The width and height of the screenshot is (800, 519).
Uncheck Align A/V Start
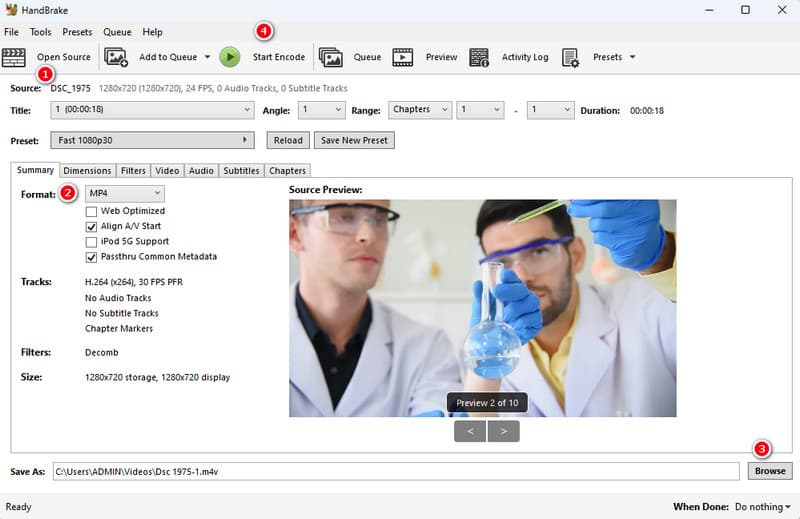pyautogui.click(x=92, y=226)
